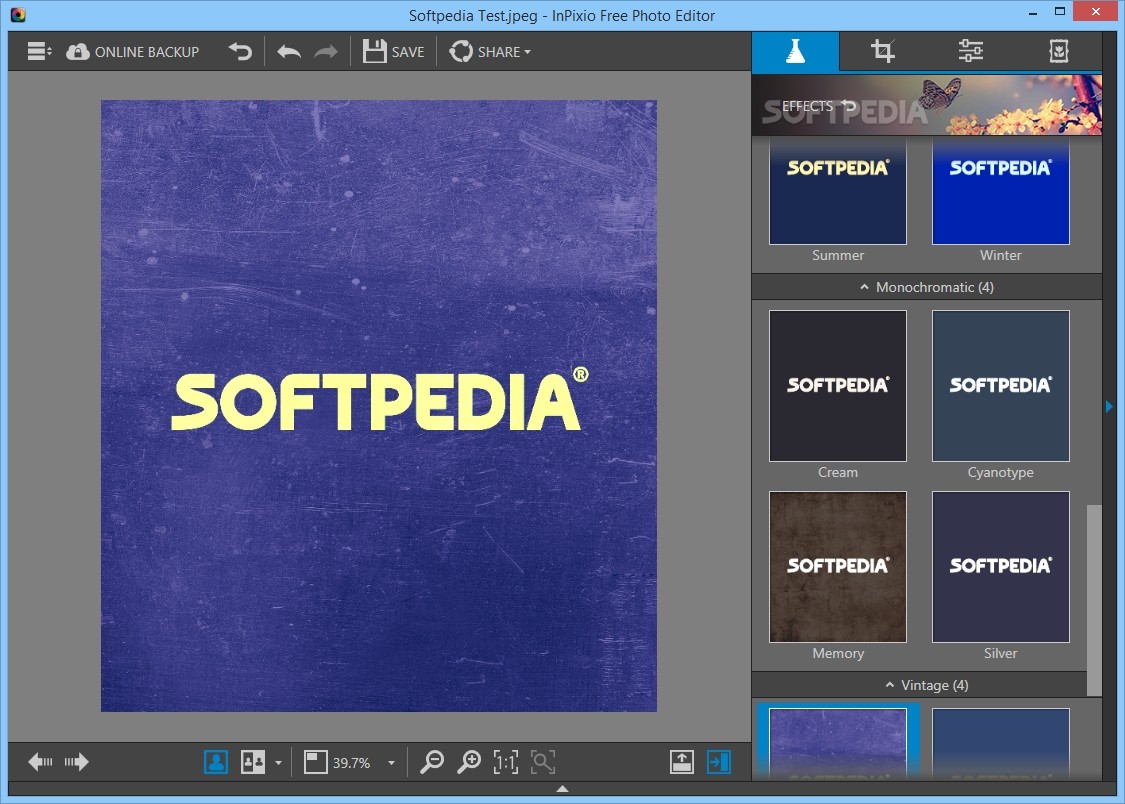Click the edited Softpedia image on the canvas
This screenshot has width=1125, height=804.
pyautogui.click(x=379, y=406)
